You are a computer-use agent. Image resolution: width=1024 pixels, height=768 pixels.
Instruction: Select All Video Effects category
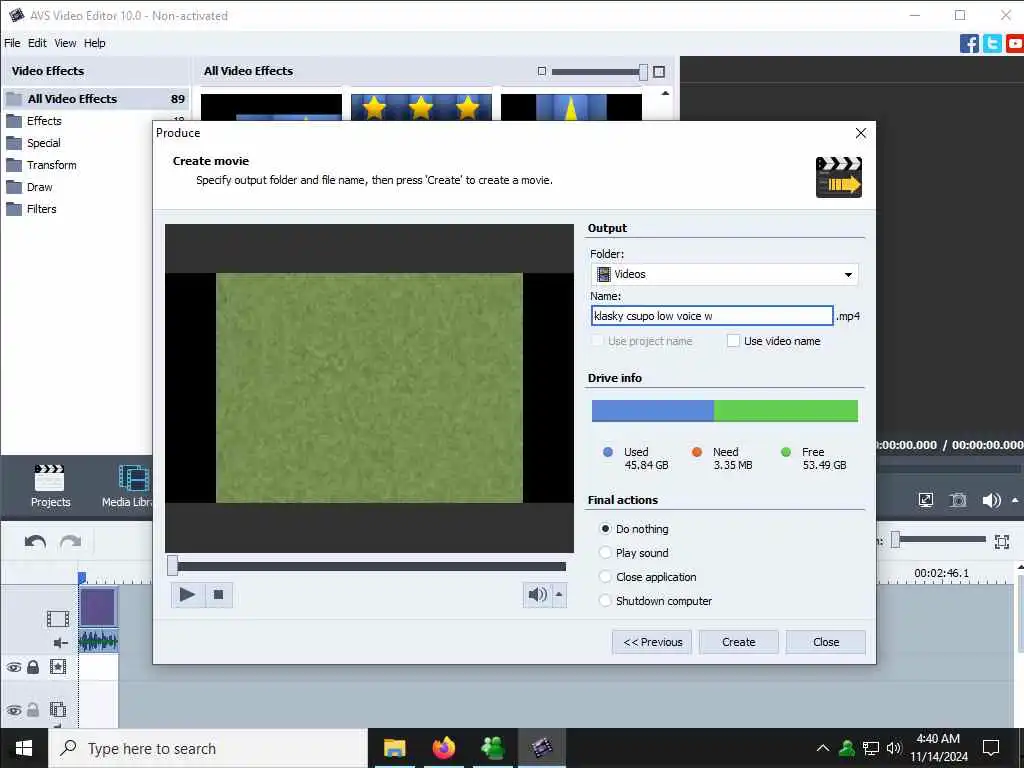[96, 99]
